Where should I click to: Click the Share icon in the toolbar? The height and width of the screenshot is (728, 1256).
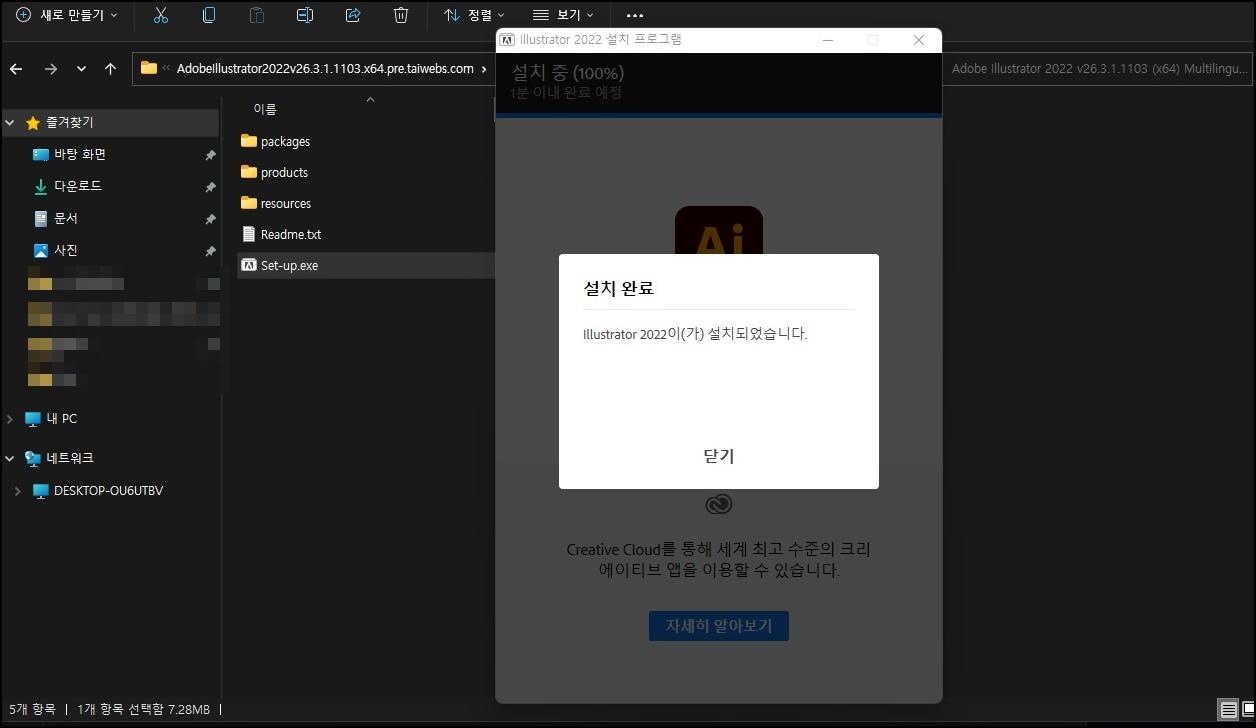[352, 15]
